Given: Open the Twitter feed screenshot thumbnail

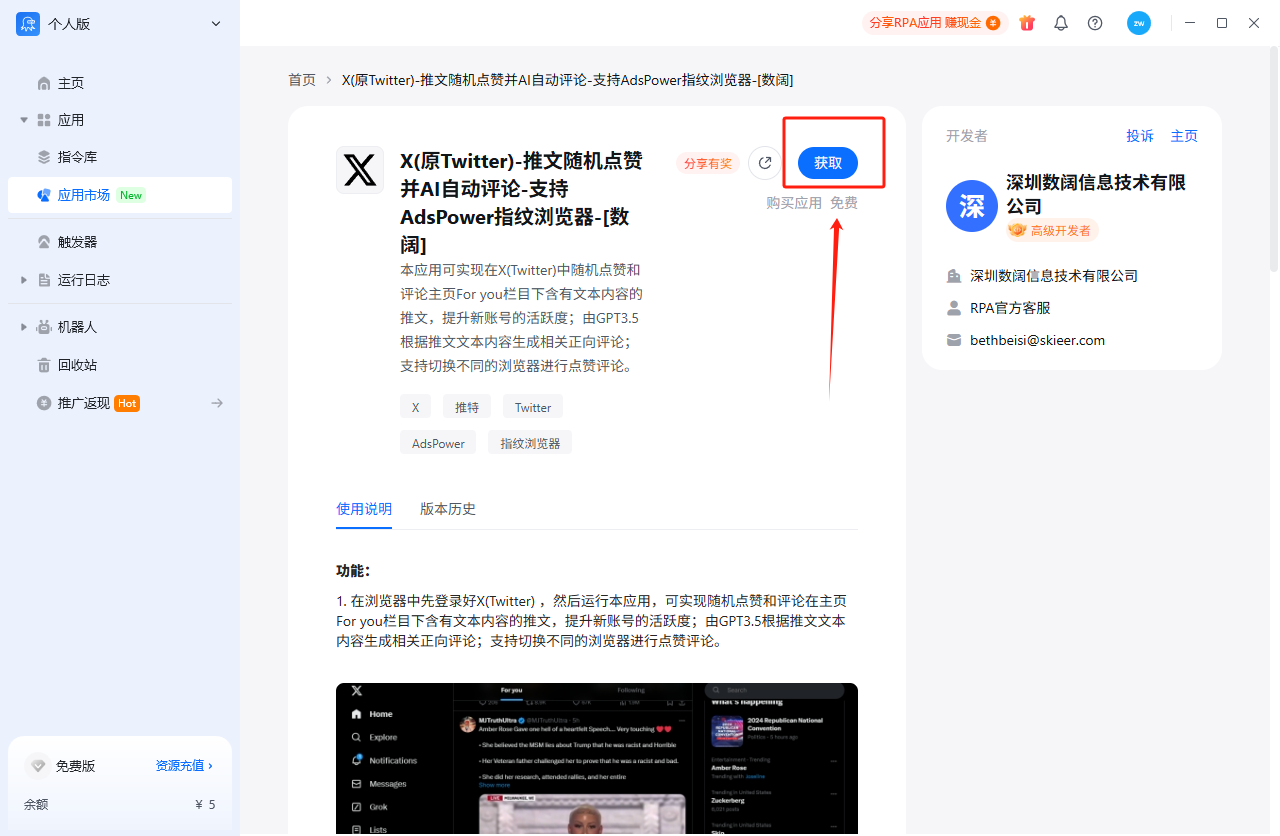Looking at the screenshot, I should [597, 759].
